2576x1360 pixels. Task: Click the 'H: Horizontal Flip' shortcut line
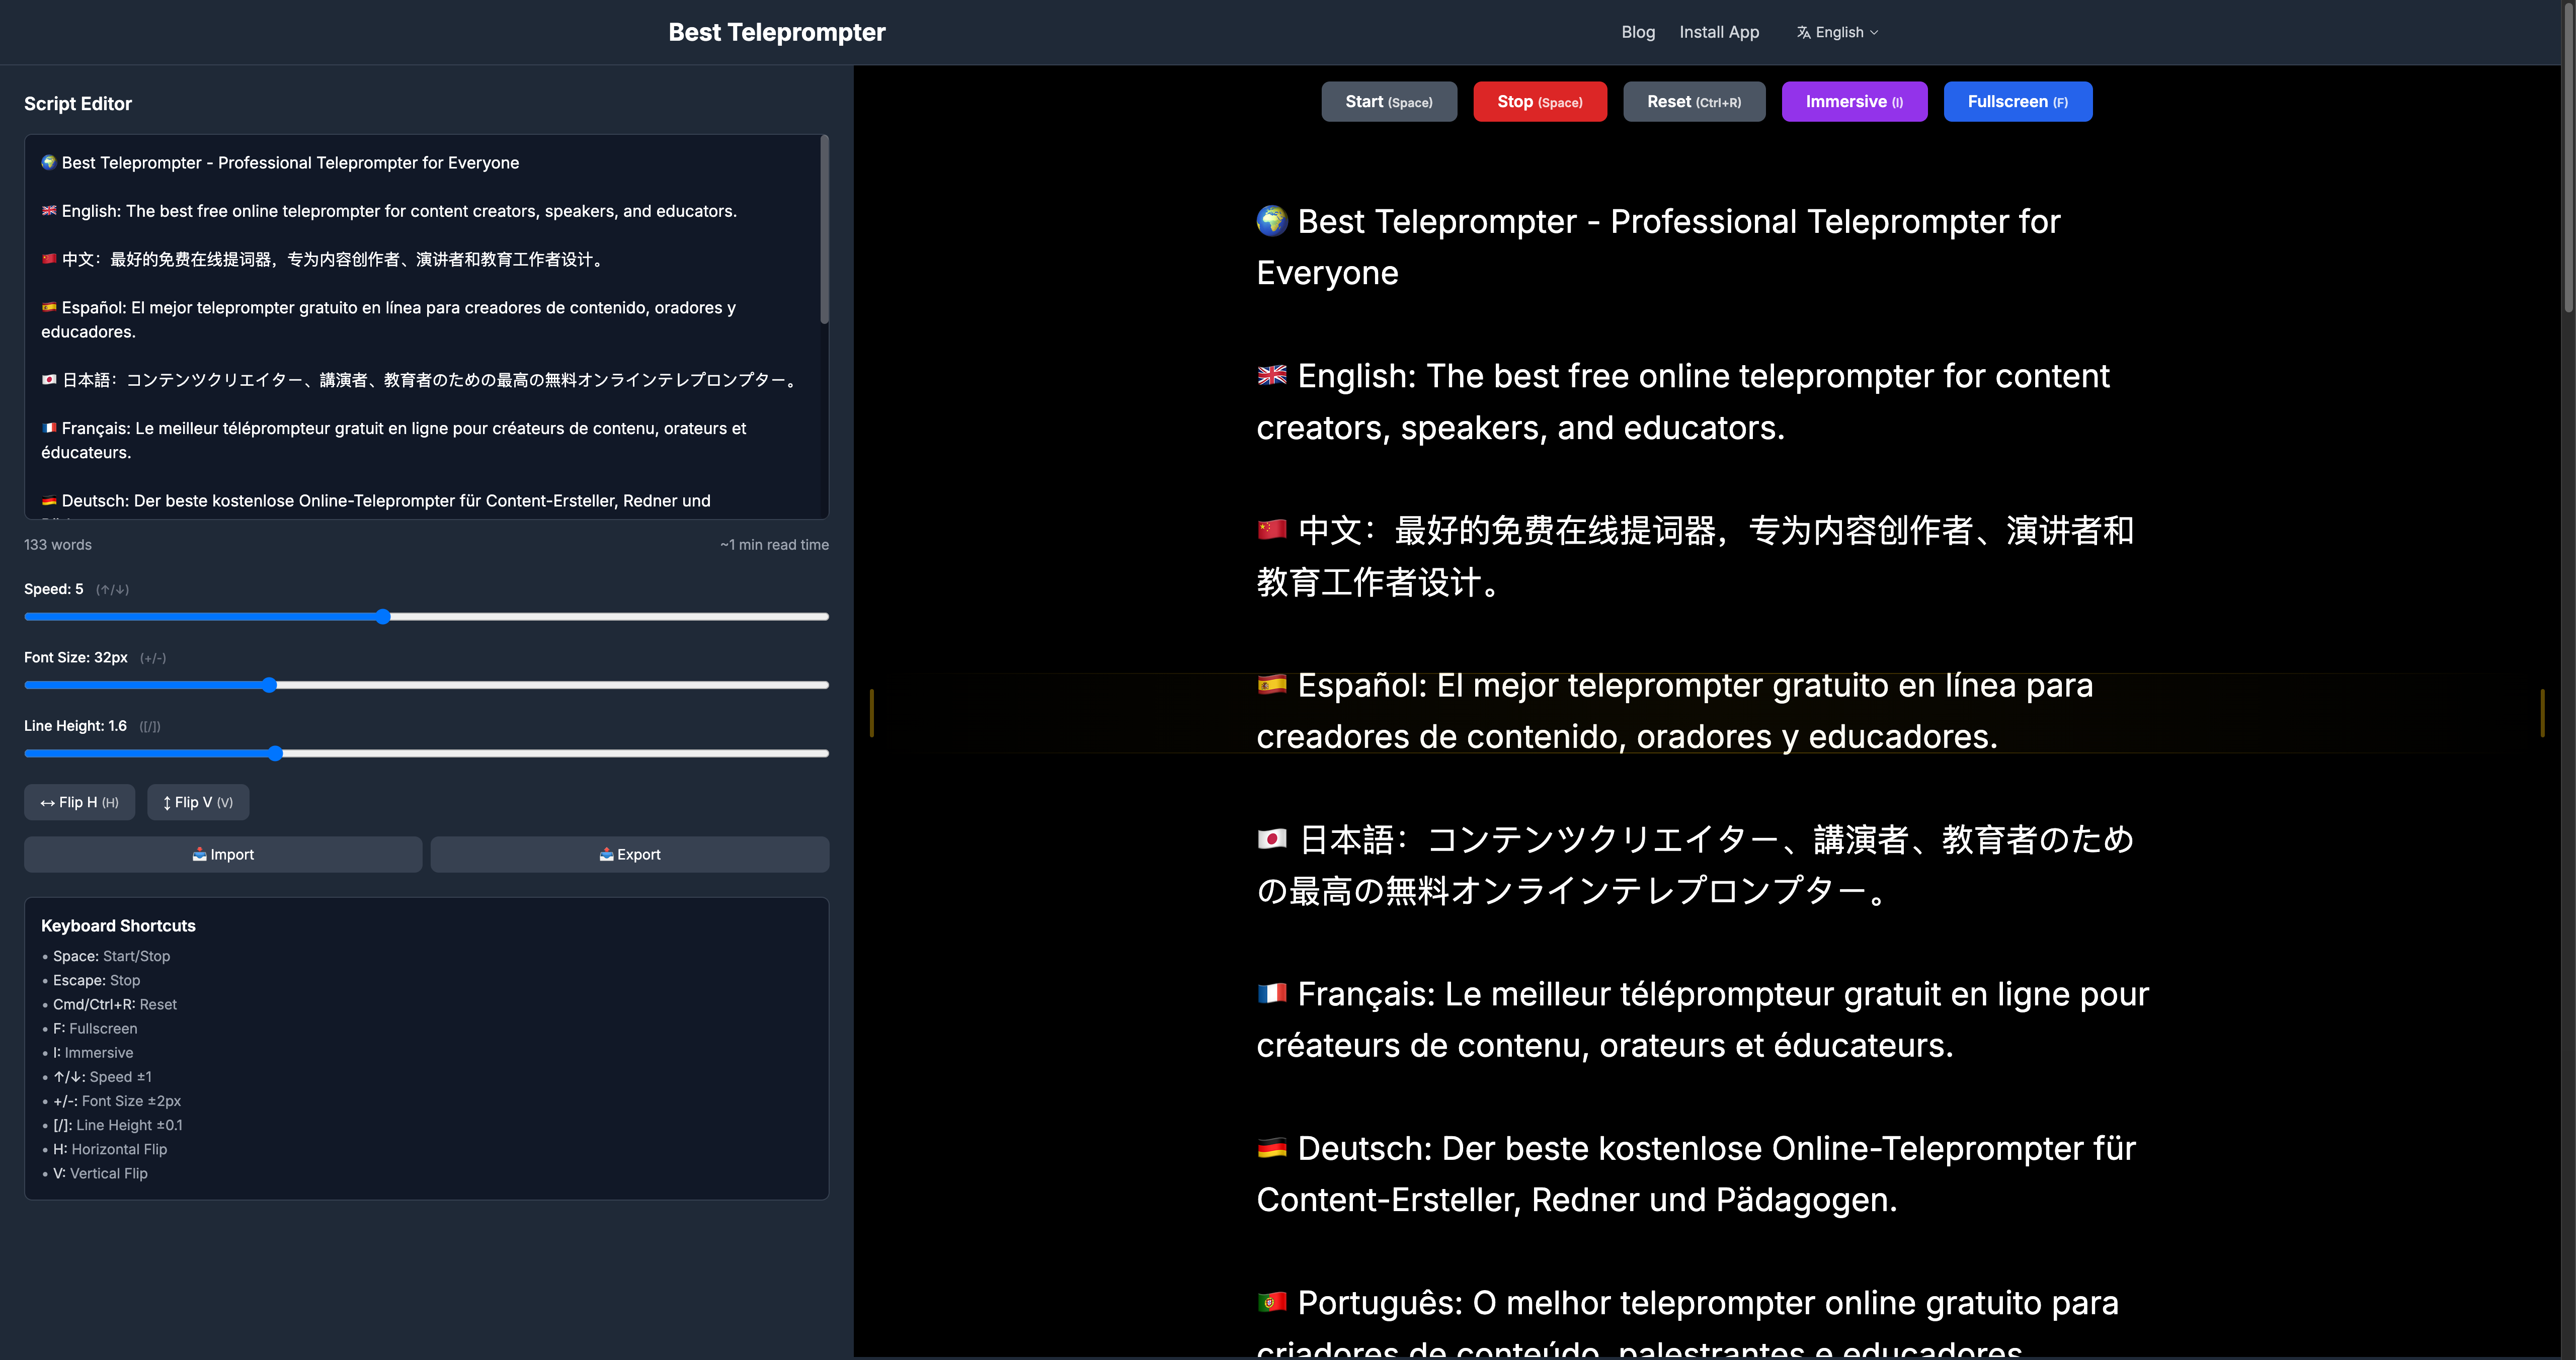(110, 1149)
